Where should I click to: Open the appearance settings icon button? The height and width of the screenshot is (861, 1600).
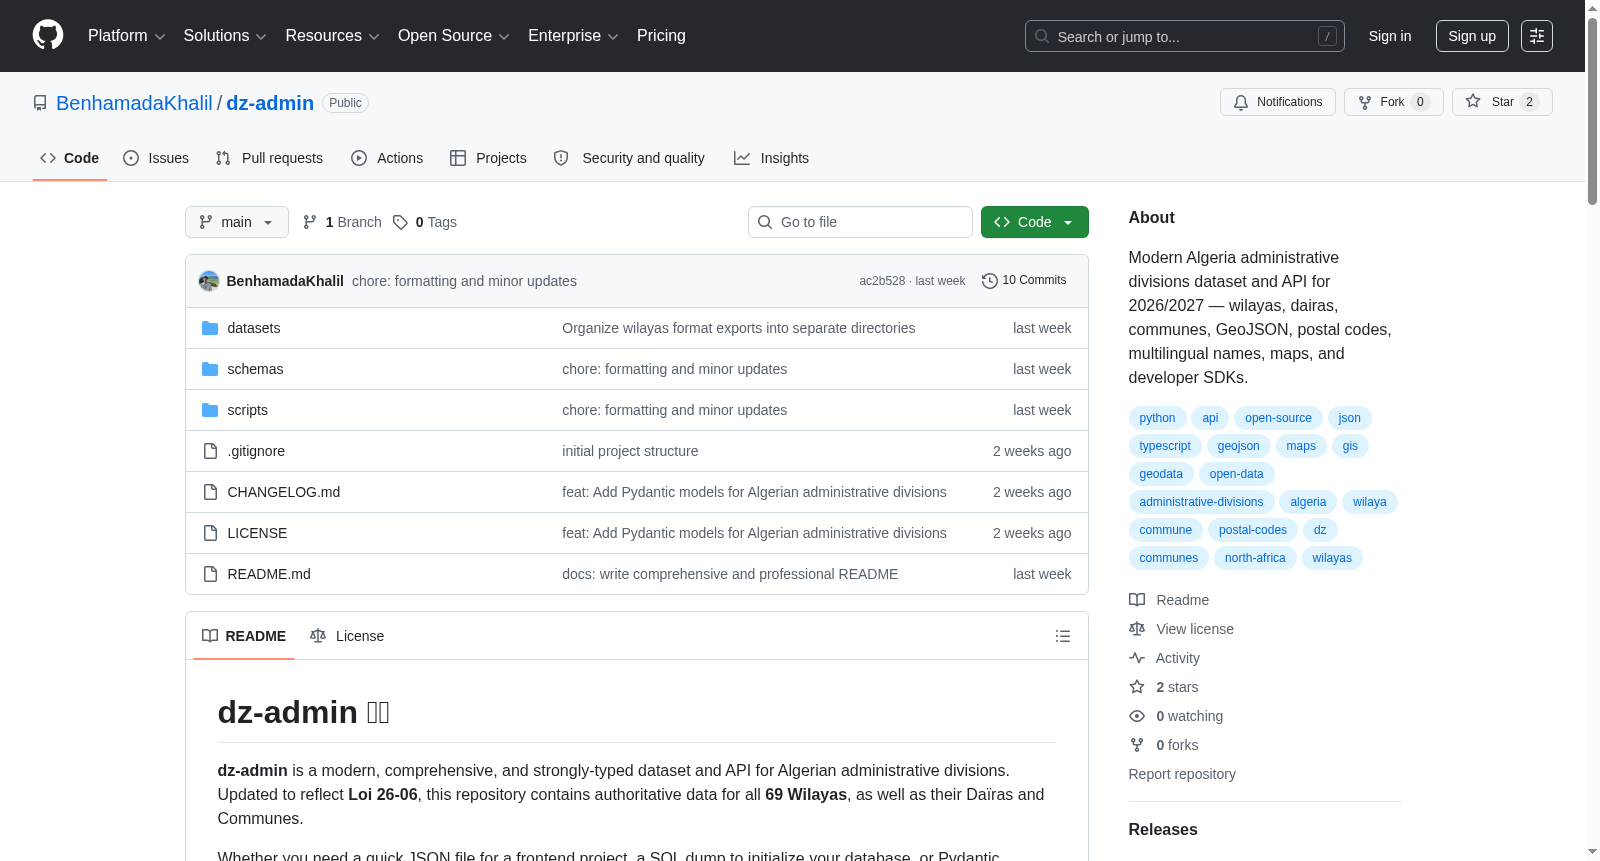coord(1537,36)
